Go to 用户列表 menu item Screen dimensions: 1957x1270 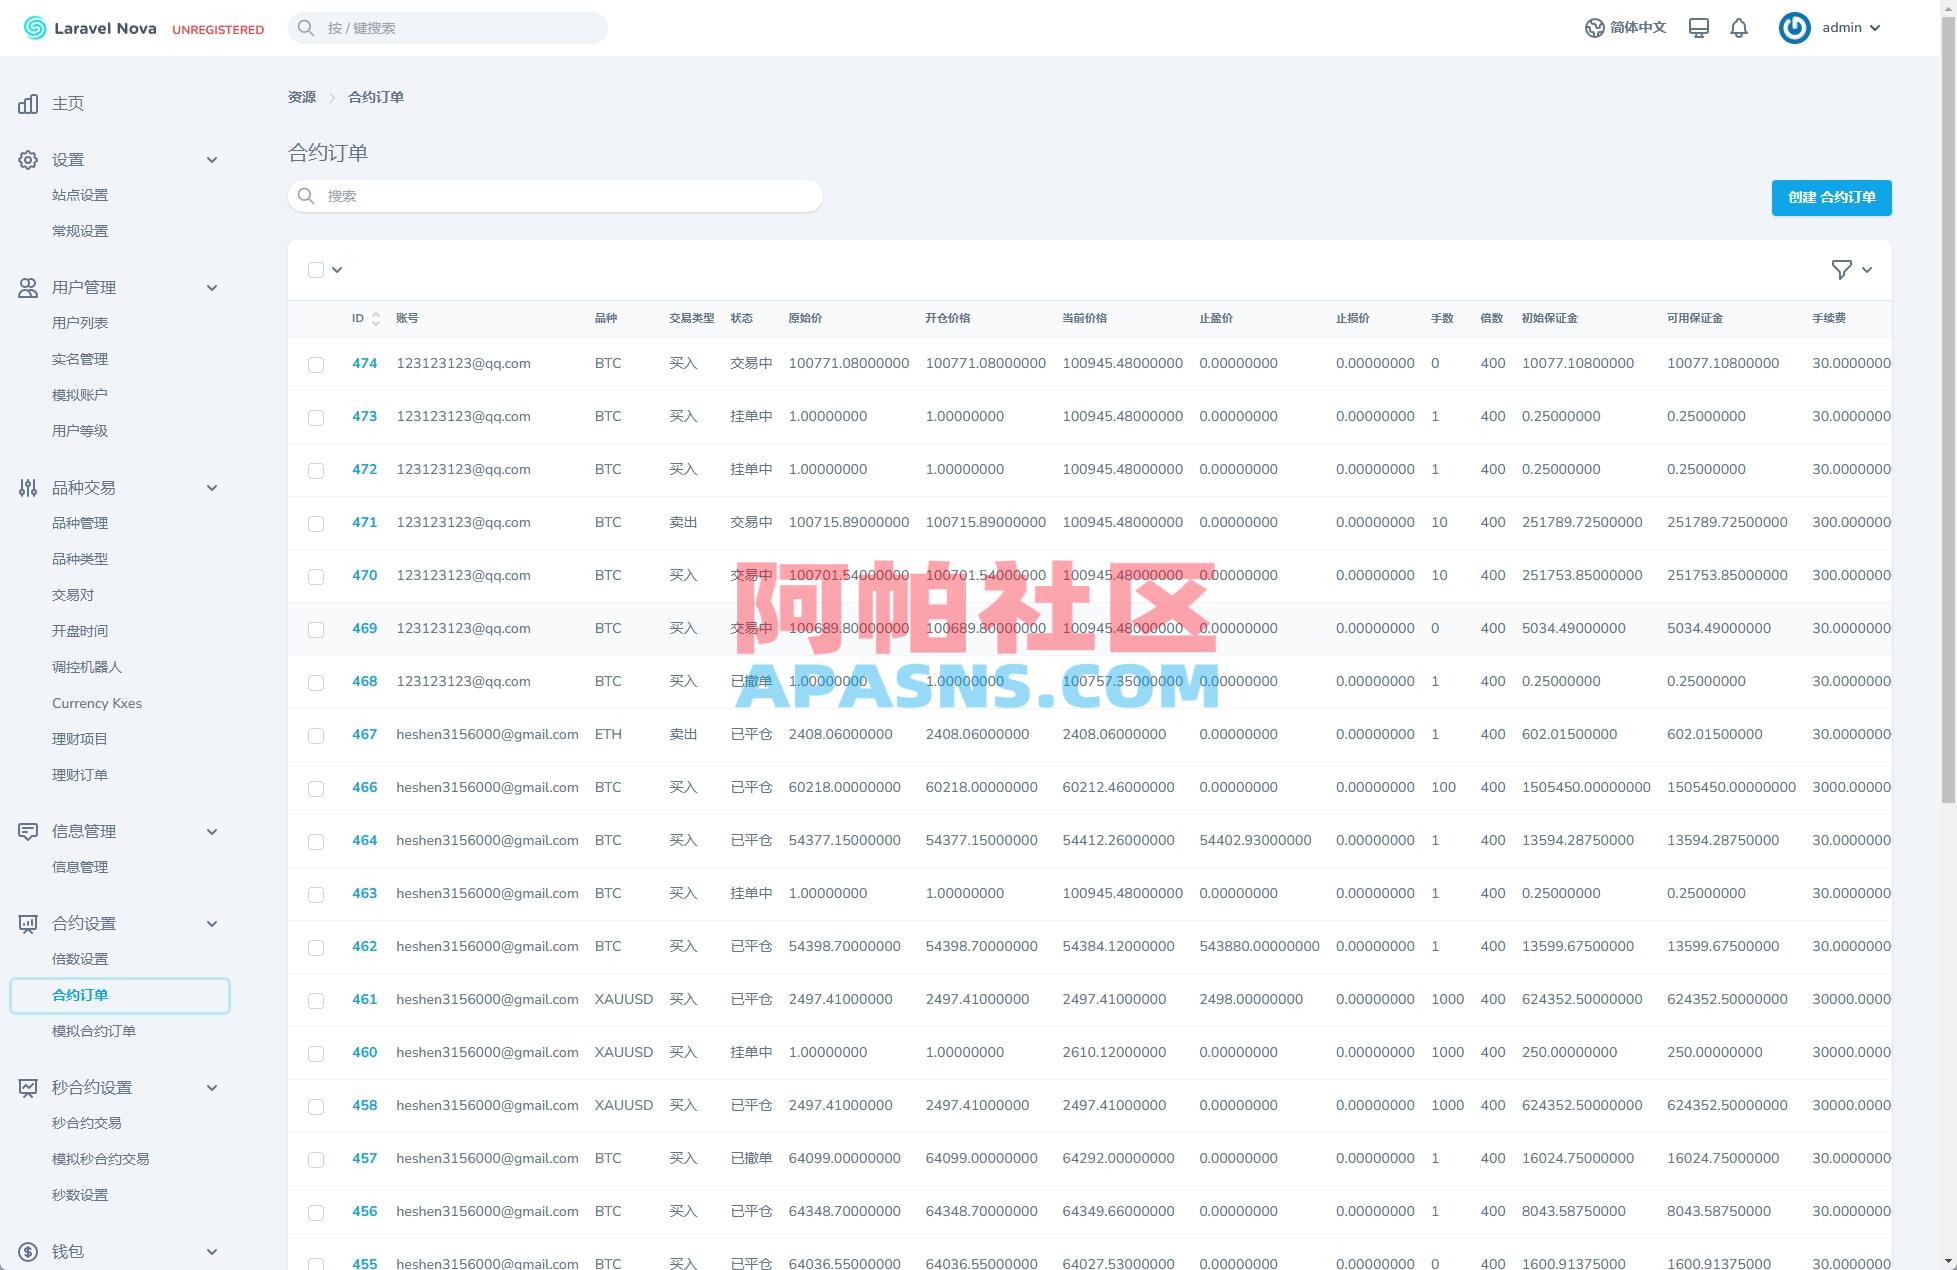(x=80, y=323)
